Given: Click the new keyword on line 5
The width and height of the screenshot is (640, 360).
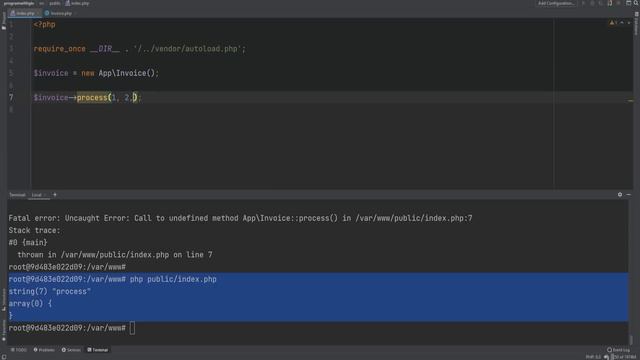Looking at the screenshot, I should point(88,73).
